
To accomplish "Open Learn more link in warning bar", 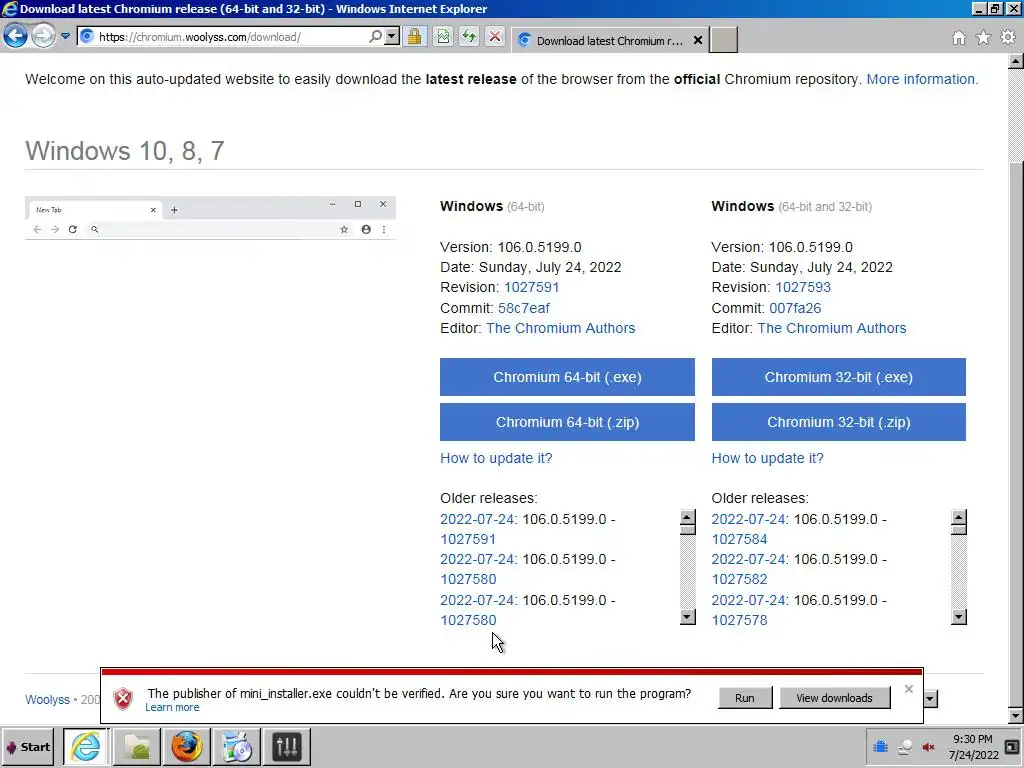I will click(x=172, y=707).
